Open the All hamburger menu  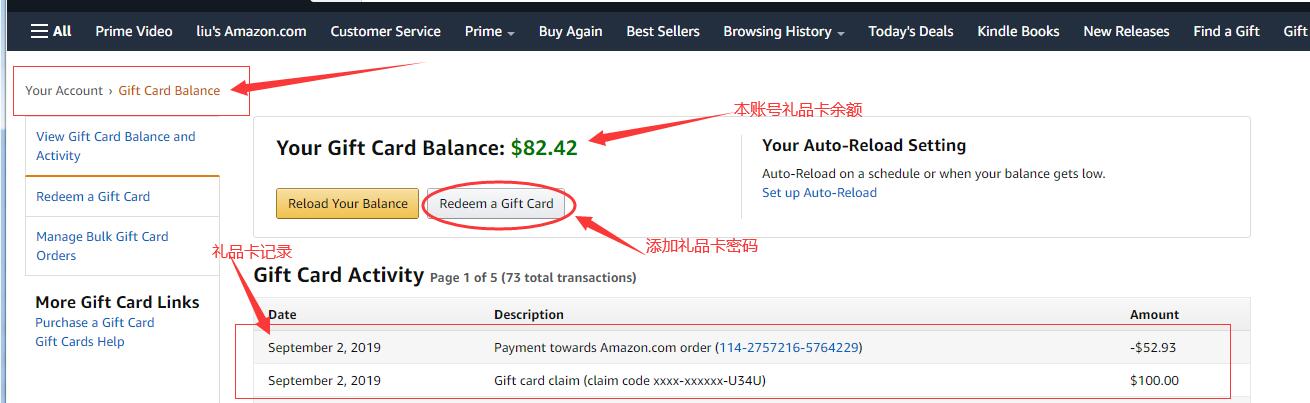[x=51, y=31]
